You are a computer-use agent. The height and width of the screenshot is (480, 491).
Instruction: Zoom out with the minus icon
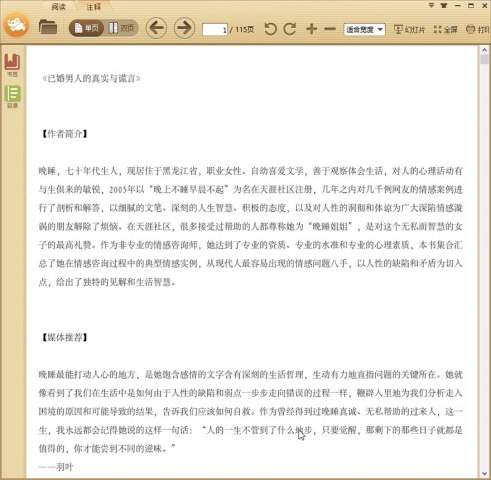pyautogui.click(x=330, y=29)
